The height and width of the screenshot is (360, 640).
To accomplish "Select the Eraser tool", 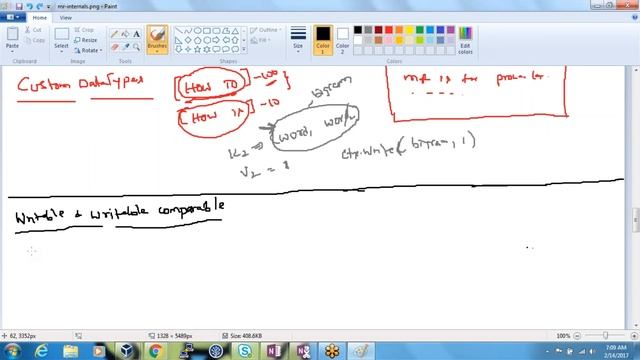I will click(115, 47).
